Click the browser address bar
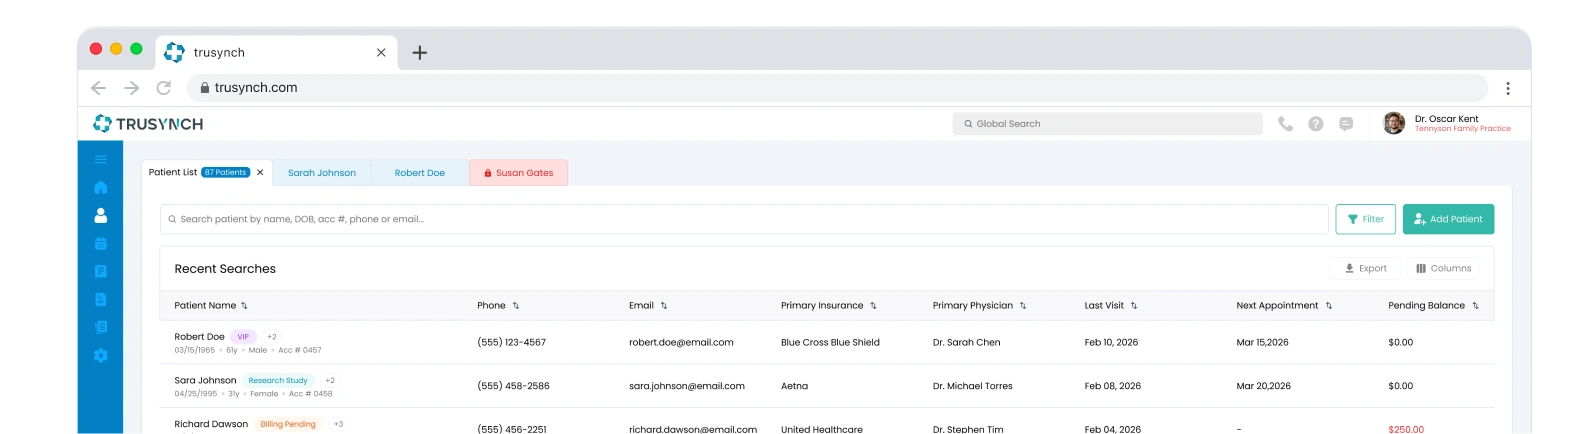Image resolution: width=1576 pixels, height=434 pixels. pos(837,88)
